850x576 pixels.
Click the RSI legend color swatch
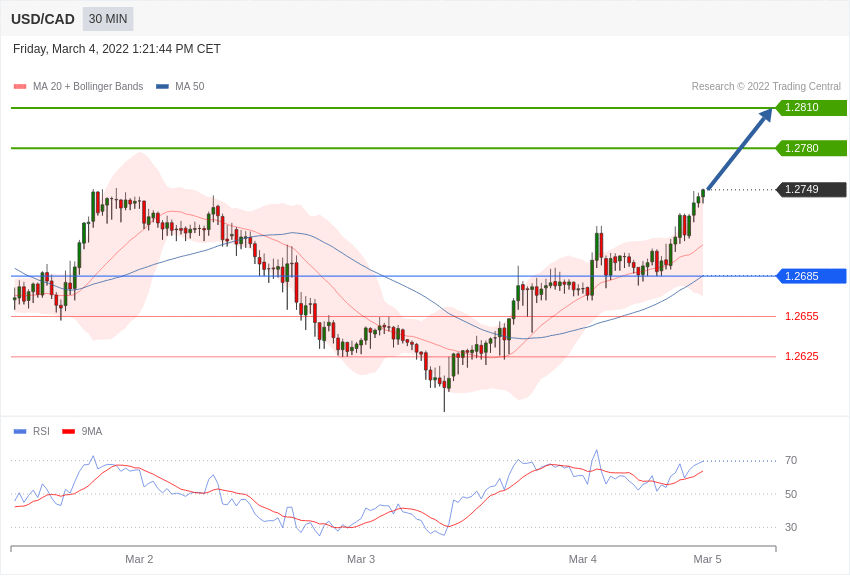tap(20, 432)
